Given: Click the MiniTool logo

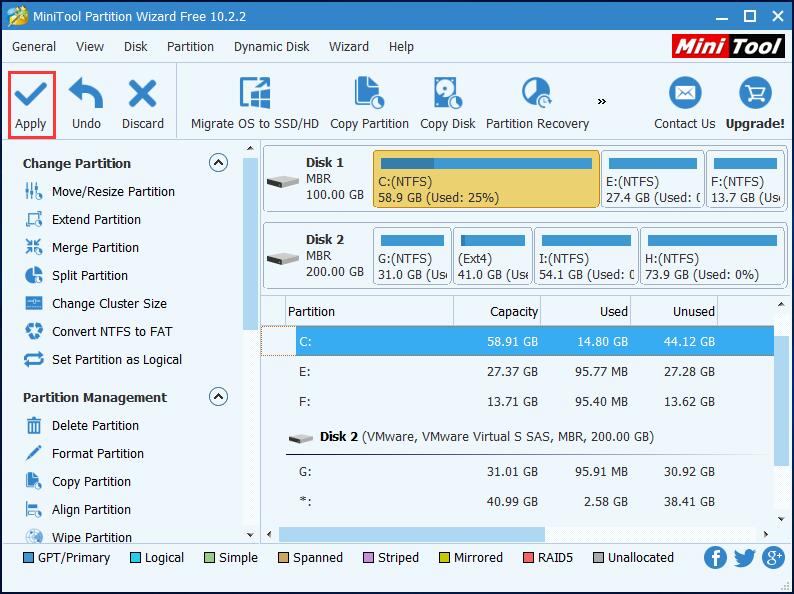Looking at the screenshot, I should (x=728, y=47).
